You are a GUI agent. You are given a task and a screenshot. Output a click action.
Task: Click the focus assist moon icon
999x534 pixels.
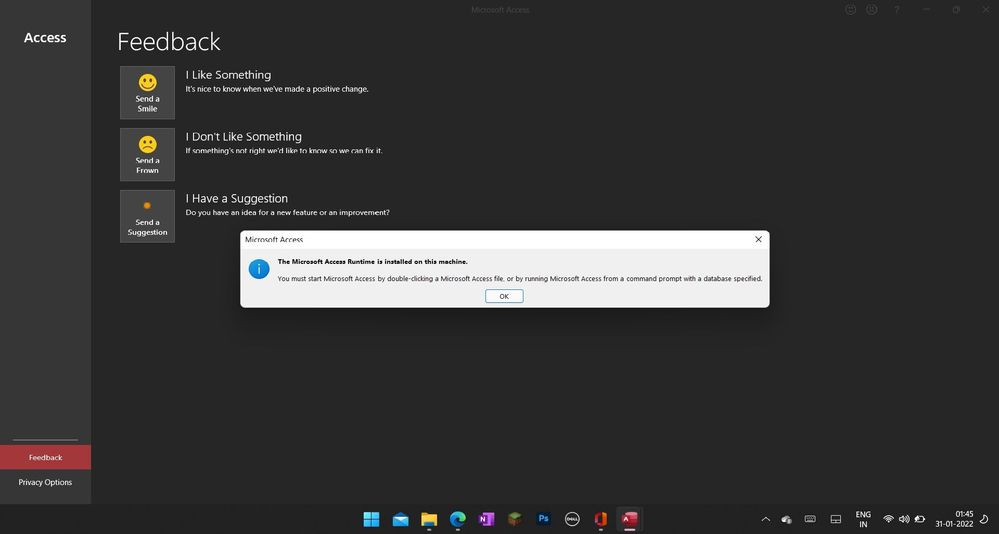point(985,519)
